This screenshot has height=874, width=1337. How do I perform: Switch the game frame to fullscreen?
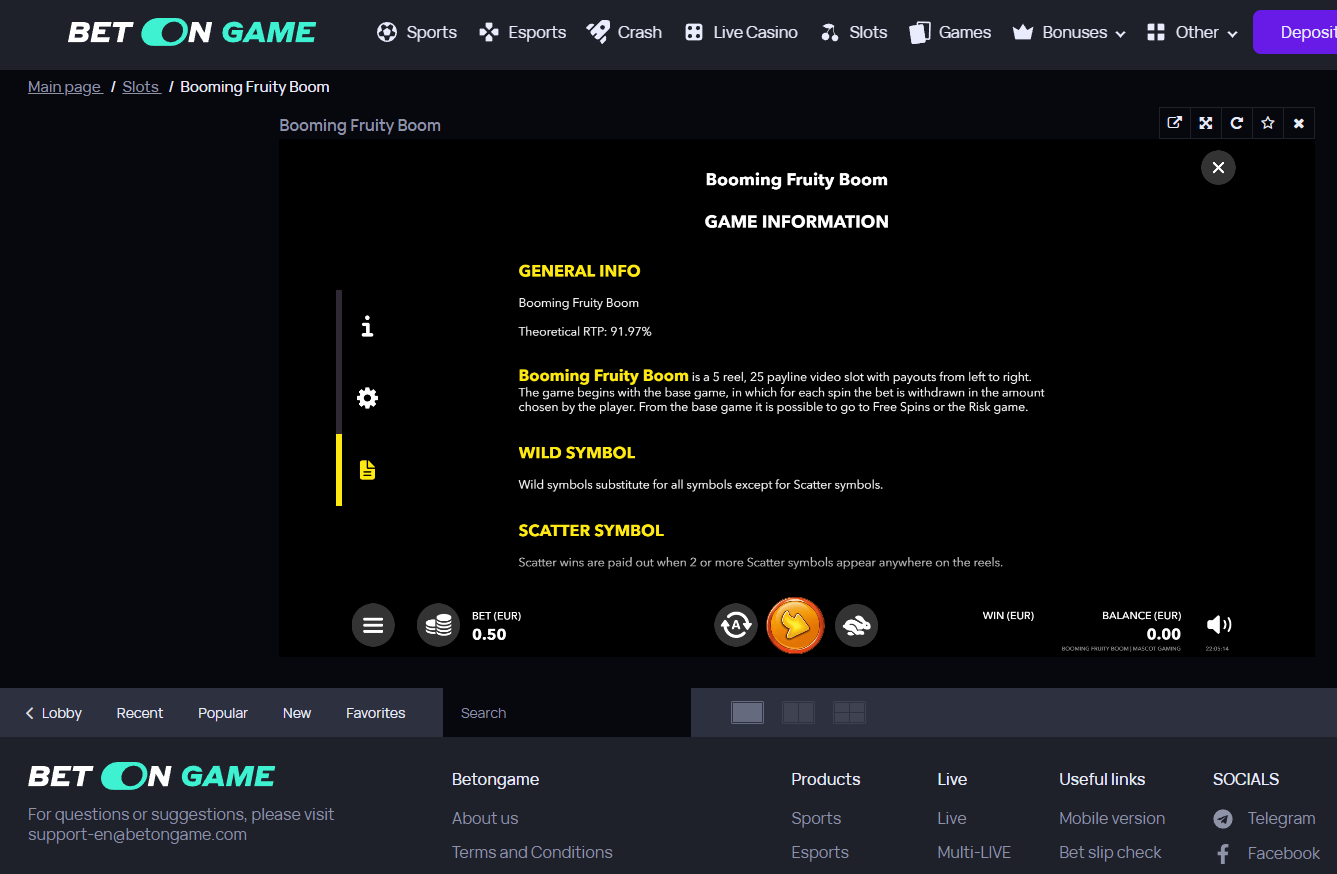click(1206, 123)
